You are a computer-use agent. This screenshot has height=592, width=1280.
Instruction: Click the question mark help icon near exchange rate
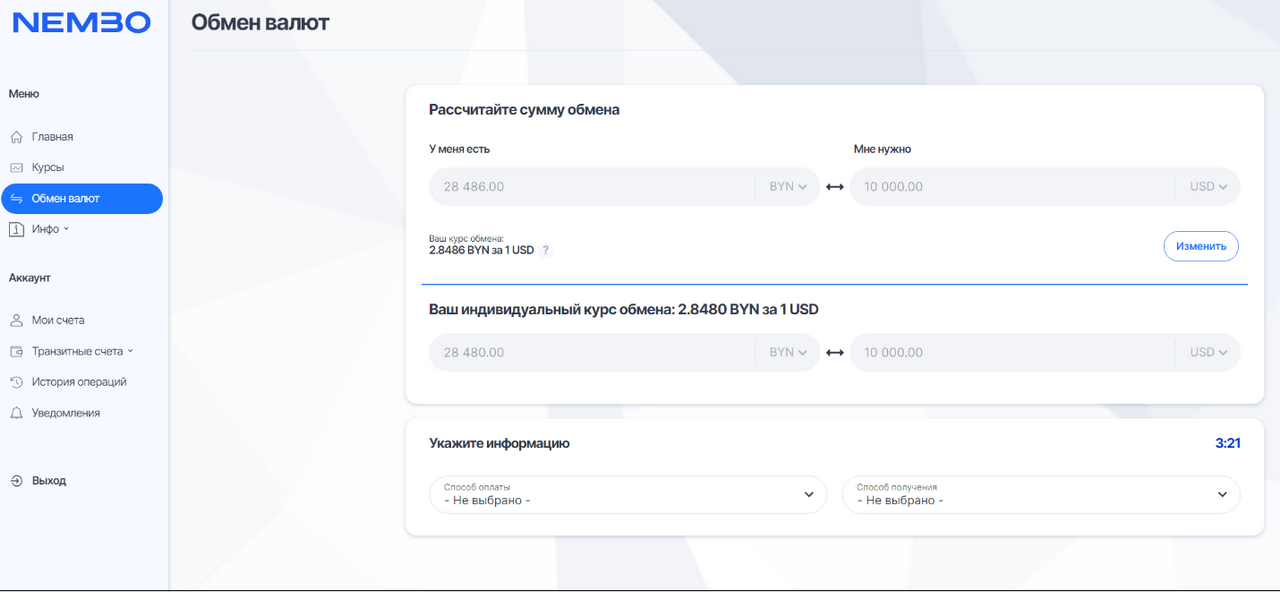click(x=545, y=250)
